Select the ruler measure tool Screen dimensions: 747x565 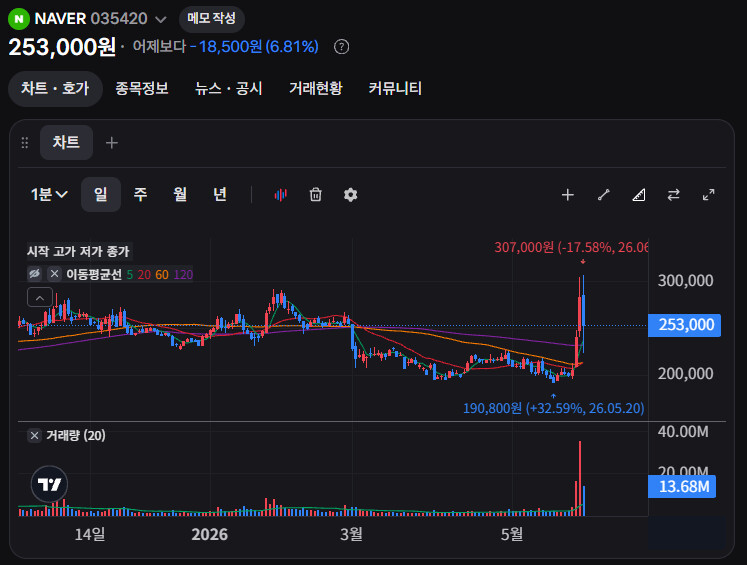pos(638,195)
